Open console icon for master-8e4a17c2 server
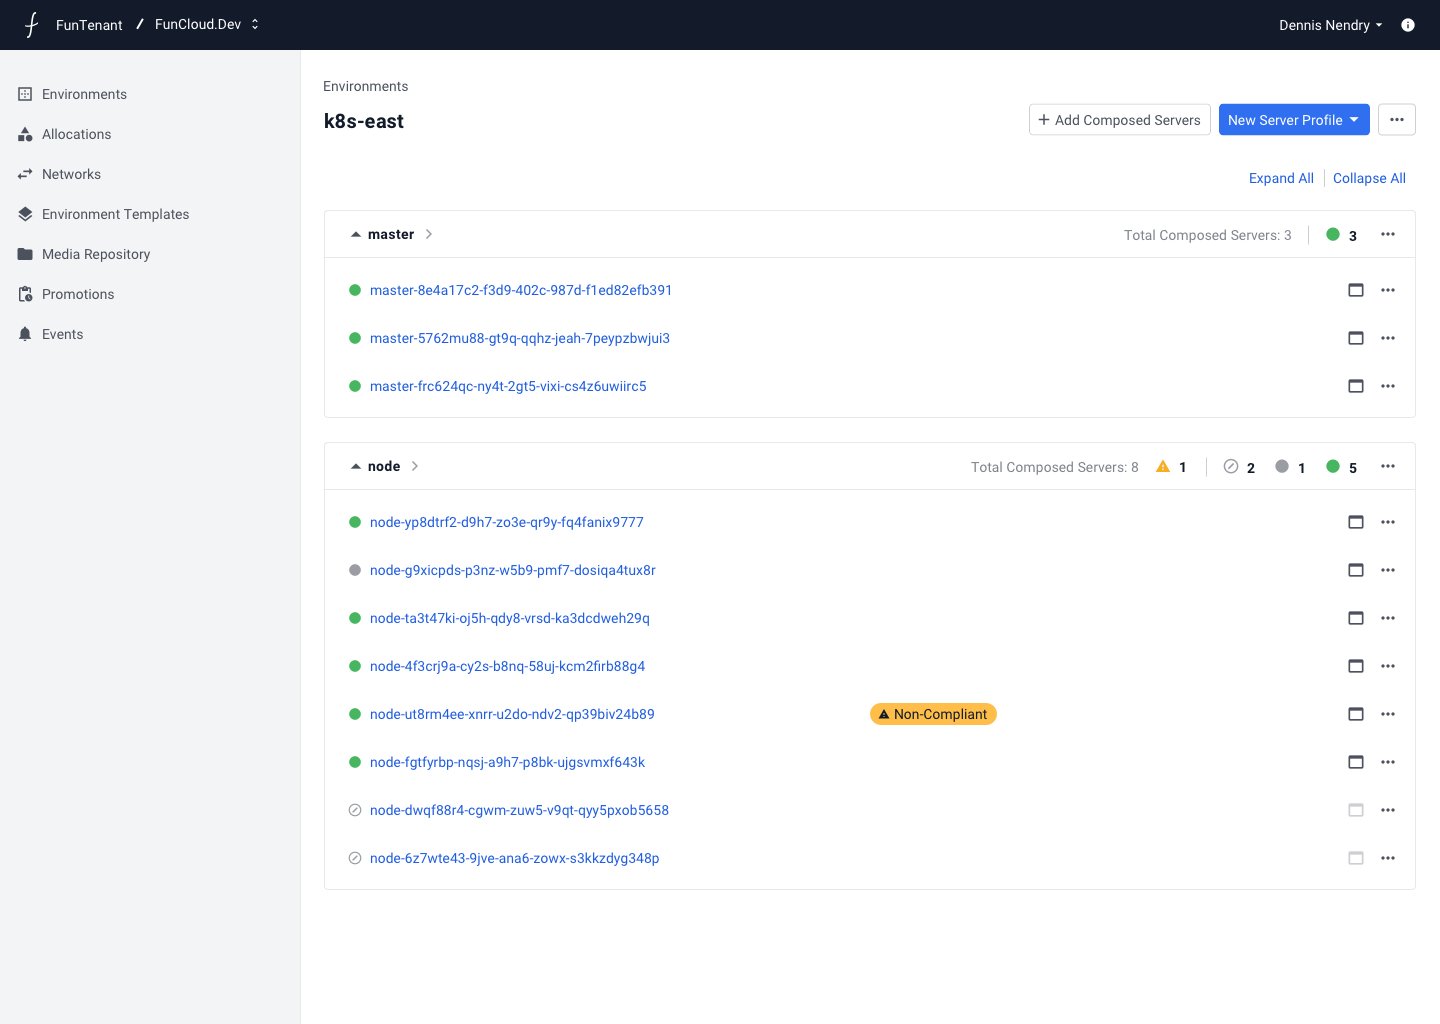 [x=1355, y=290]
